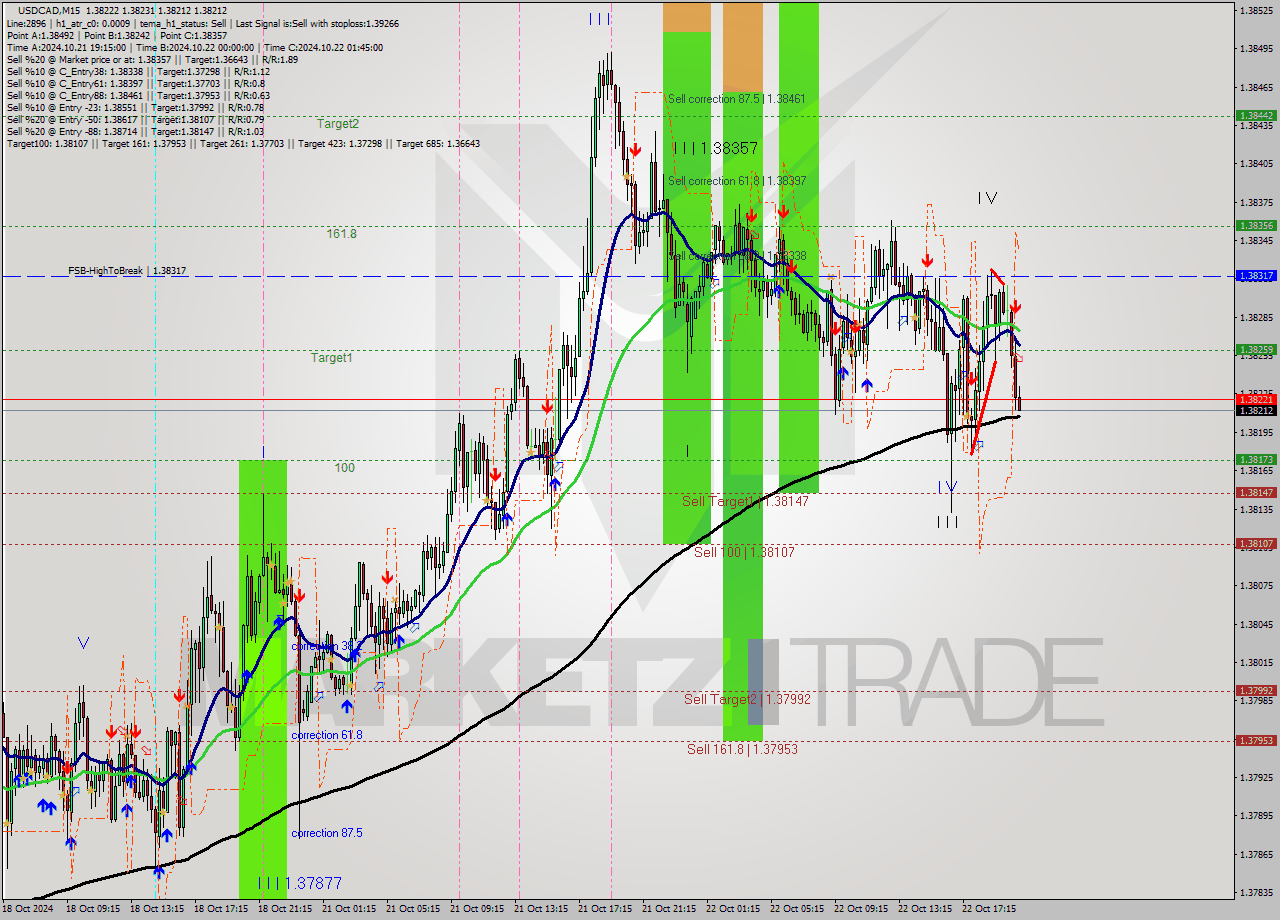Image resolution: width=1280 pixels, height=920 pixels.
Task: Click the '22 Oct 17:15' time axis label
Action: click(x=989, y=909)
